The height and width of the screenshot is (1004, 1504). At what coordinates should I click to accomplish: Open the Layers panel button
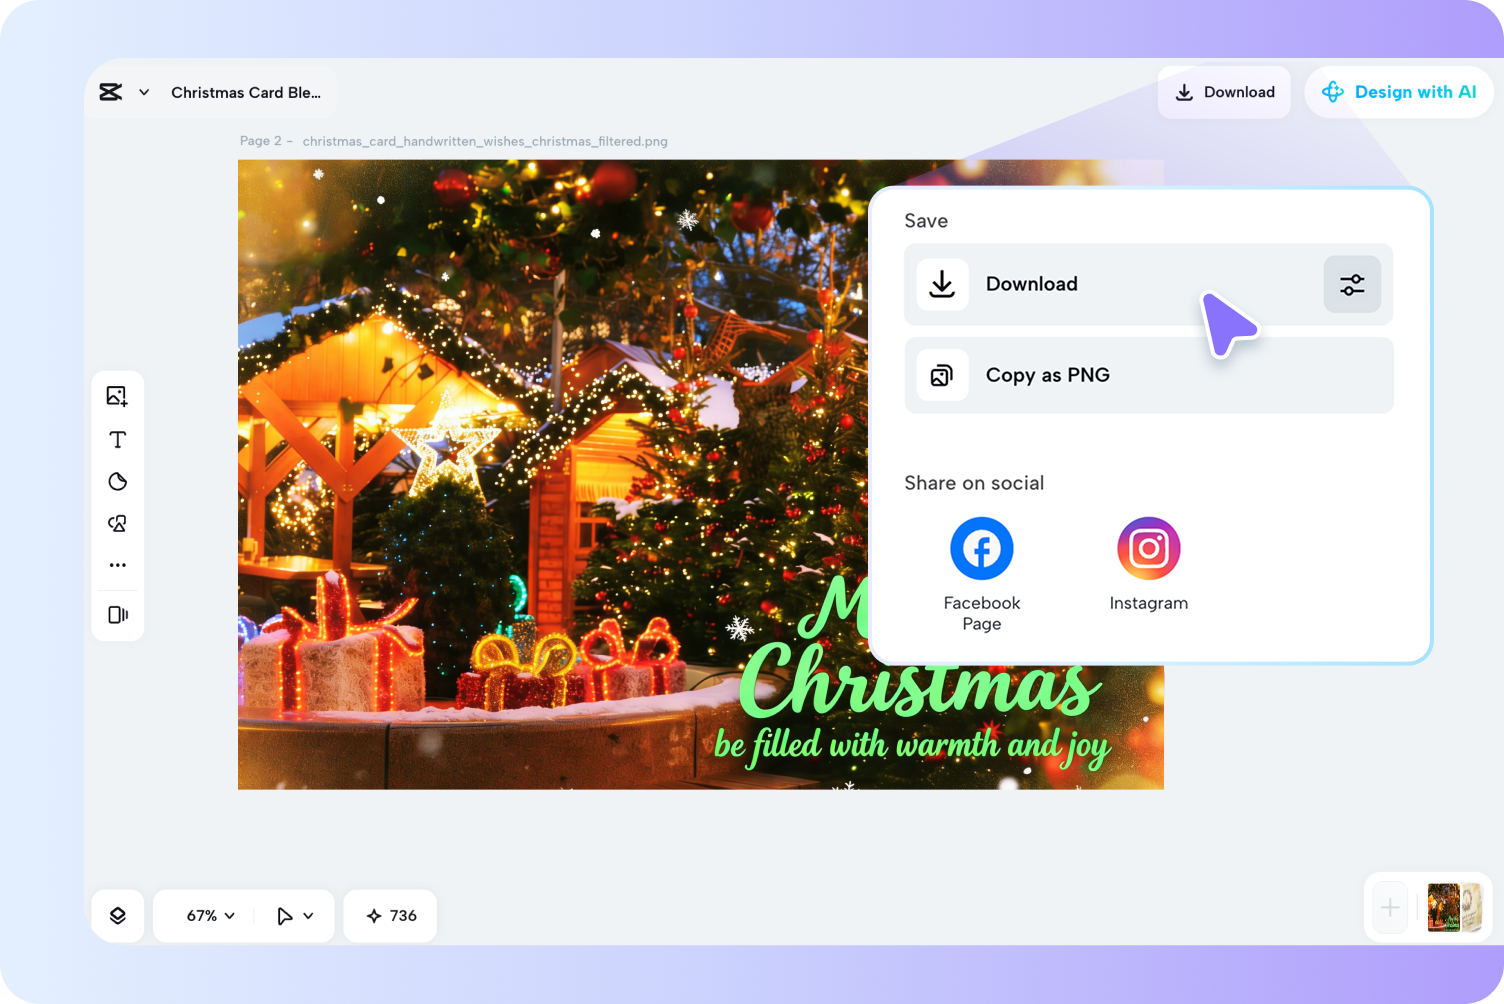click(x=118, y=915)
